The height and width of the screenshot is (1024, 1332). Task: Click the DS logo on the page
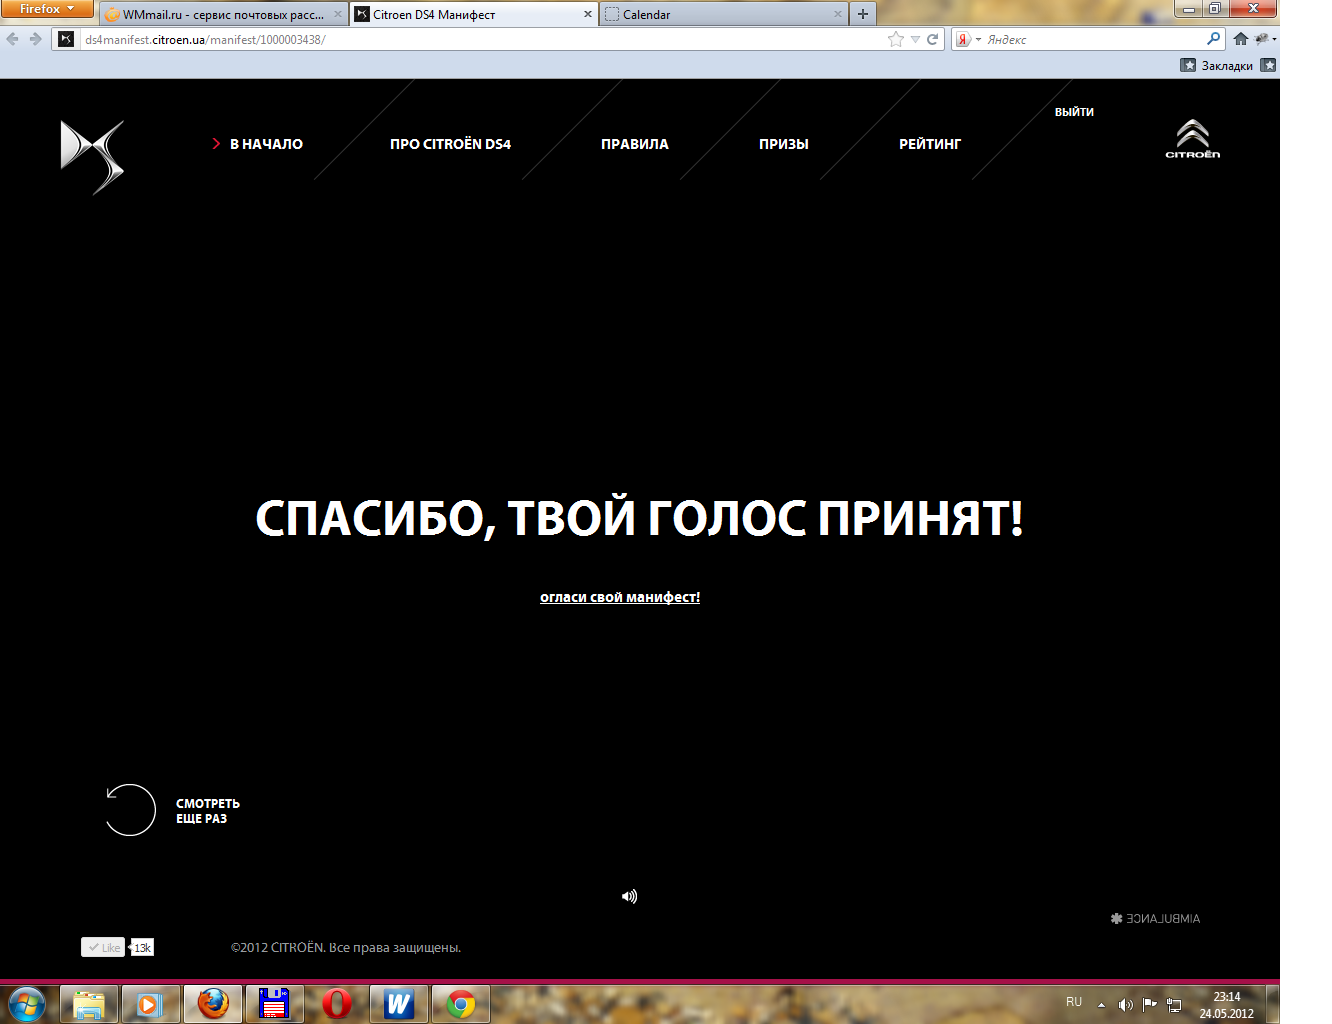click(92, 157)
